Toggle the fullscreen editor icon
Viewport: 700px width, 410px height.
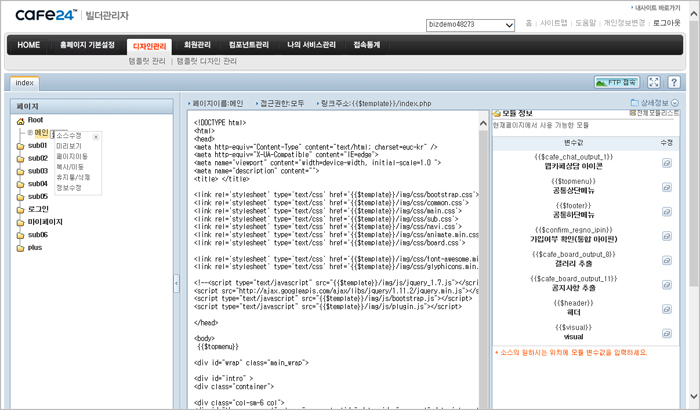(x=654, y=82)
